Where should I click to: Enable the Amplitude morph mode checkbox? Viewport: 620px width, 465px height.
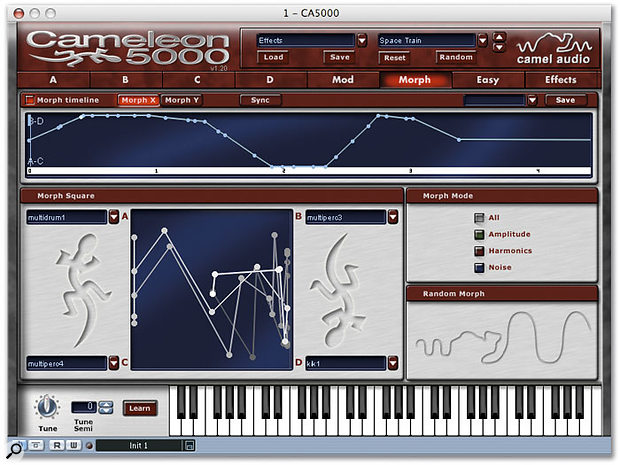[479, 234]
